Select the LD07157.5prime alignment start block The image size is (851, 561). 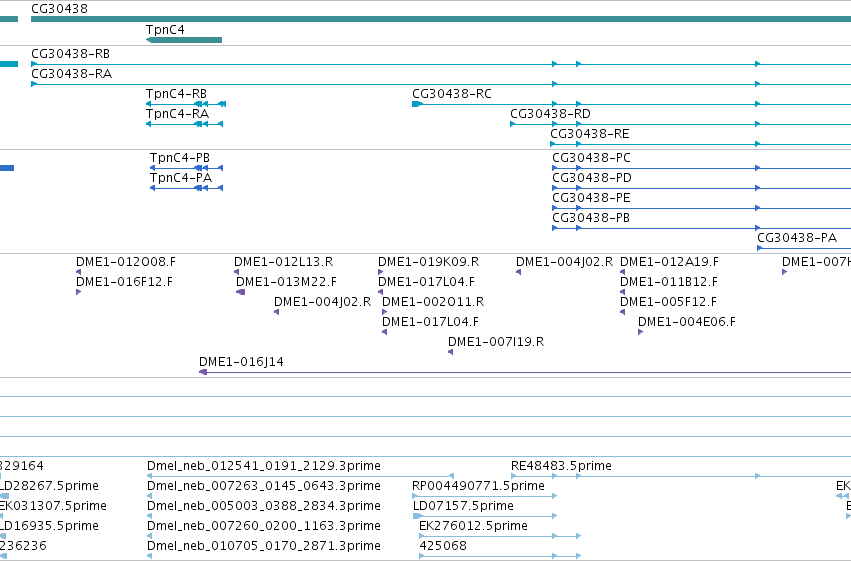pos(417,516)
